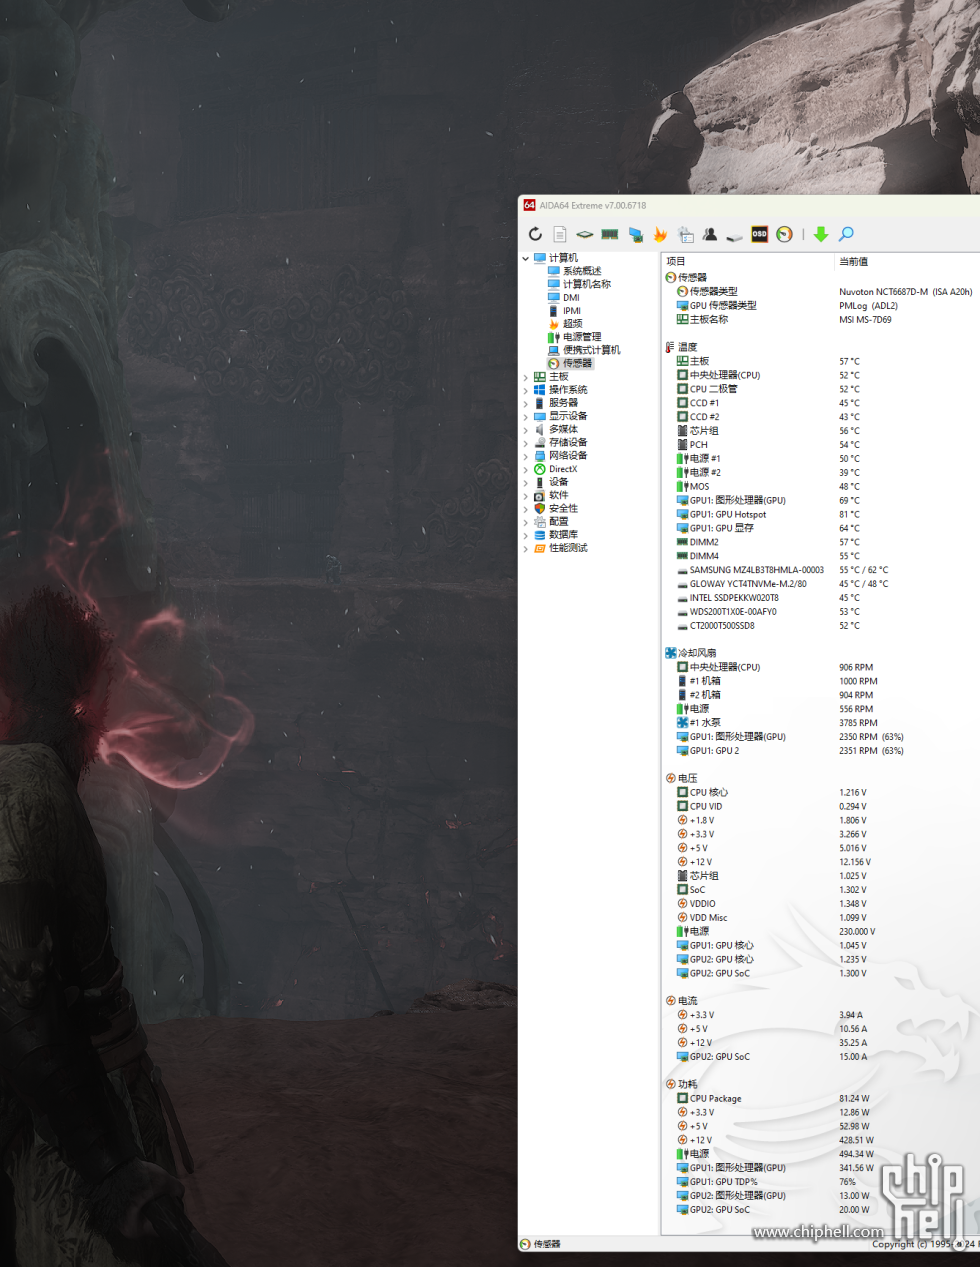Select the GLOWAY YCT4TNVMe-M.2/80 row

(820, 583)
